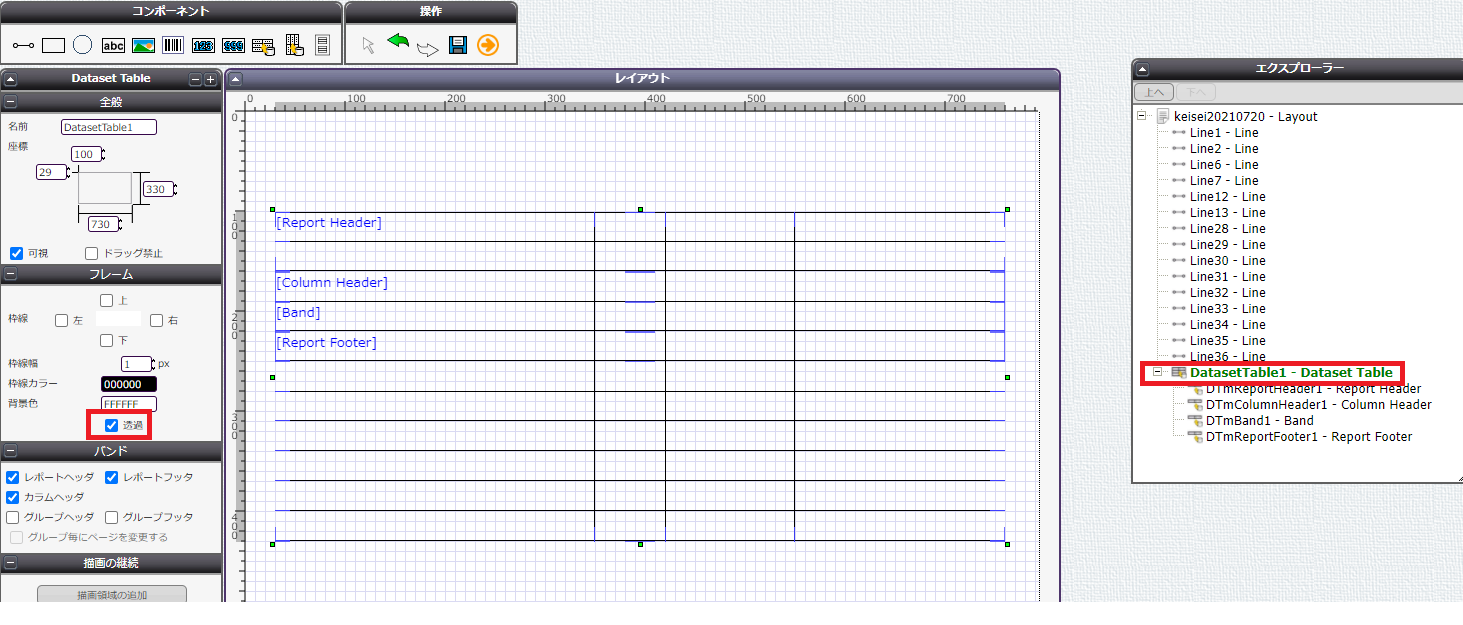
Task: Pick the Ellipse component tool
Action: pyautogui.click(x=83, y=45)
